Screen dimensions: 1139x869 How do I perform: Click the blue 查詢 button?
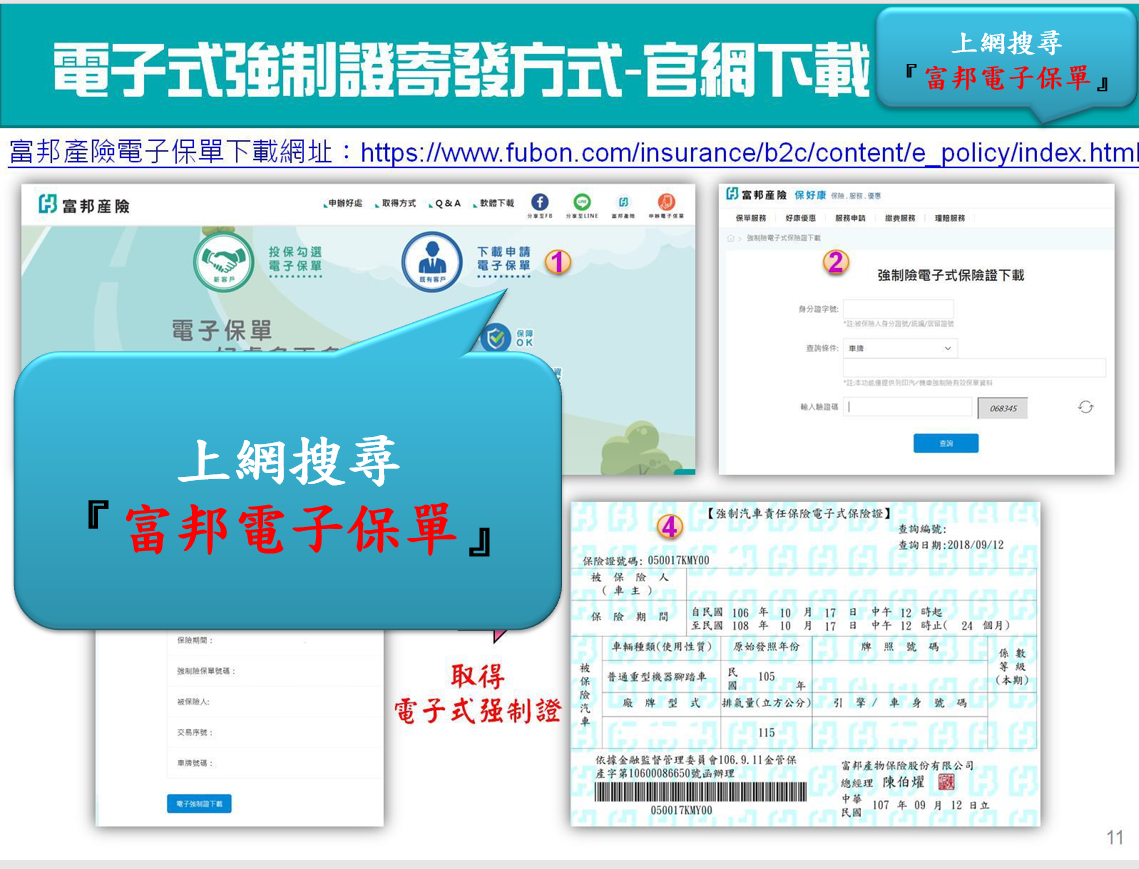click(x=946, y=443)
